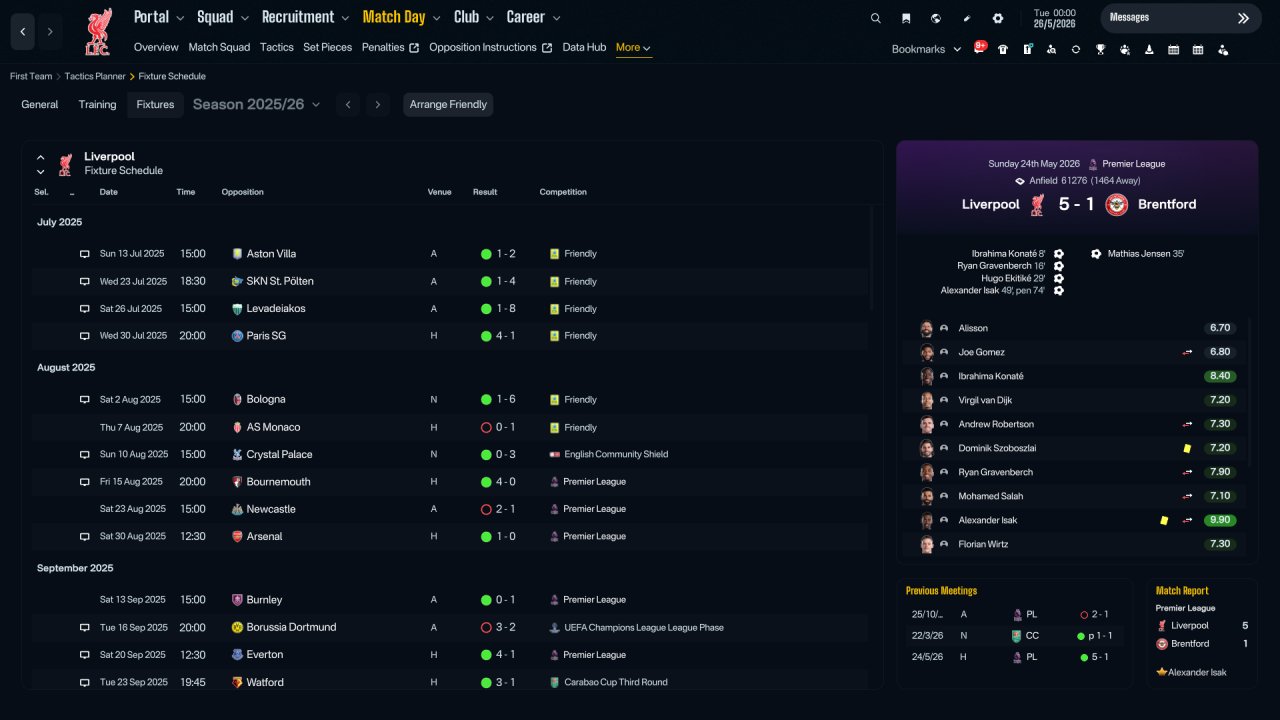Click Alexander Isak's 9.90 rating
This screenshot has width=1280, height=720.
(x=1220, y=520)
